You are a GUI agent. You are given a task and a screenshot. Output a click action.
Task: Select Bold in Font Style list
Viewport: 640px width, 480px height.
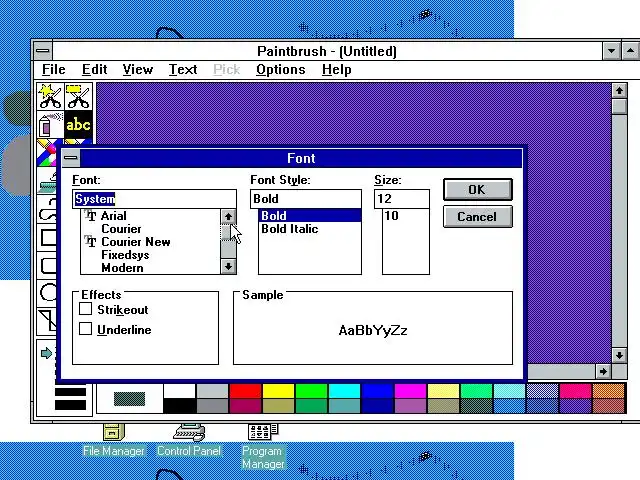(310, 216)
